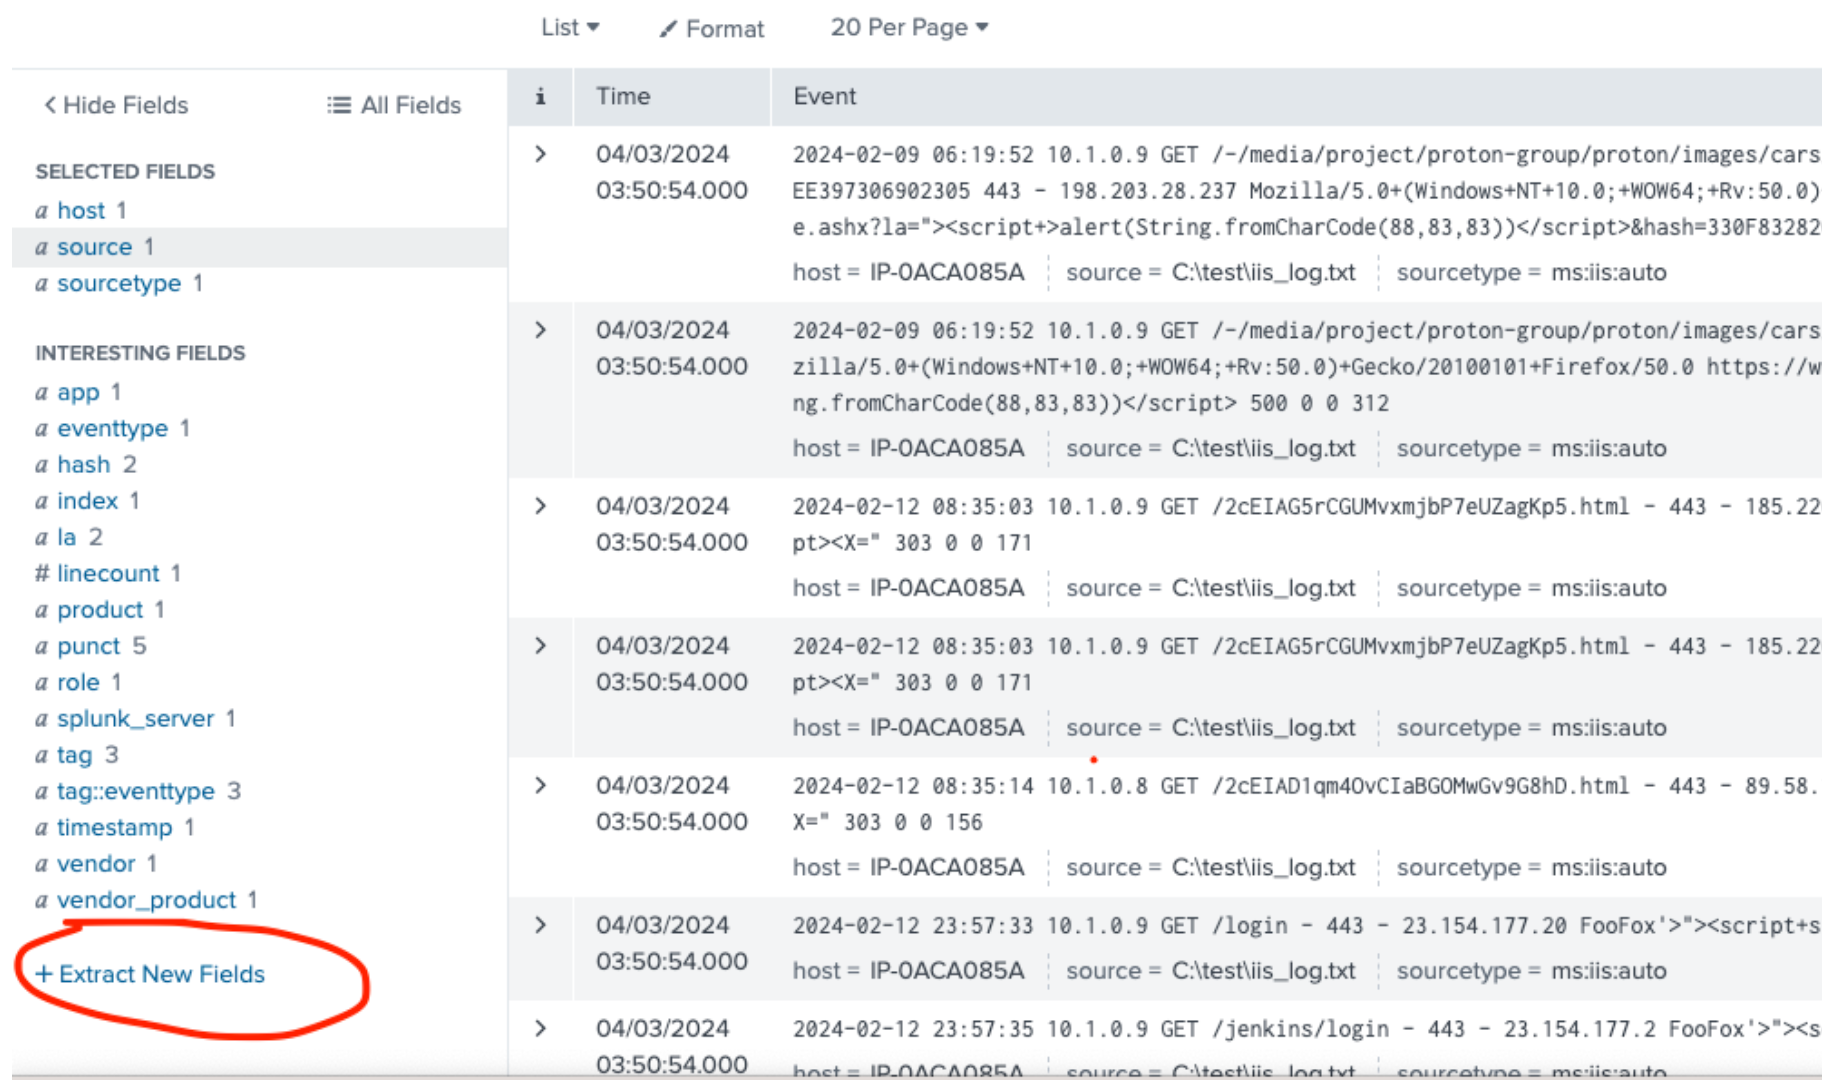Click host = IP-0ACA085A in the first event

[909, 271]
